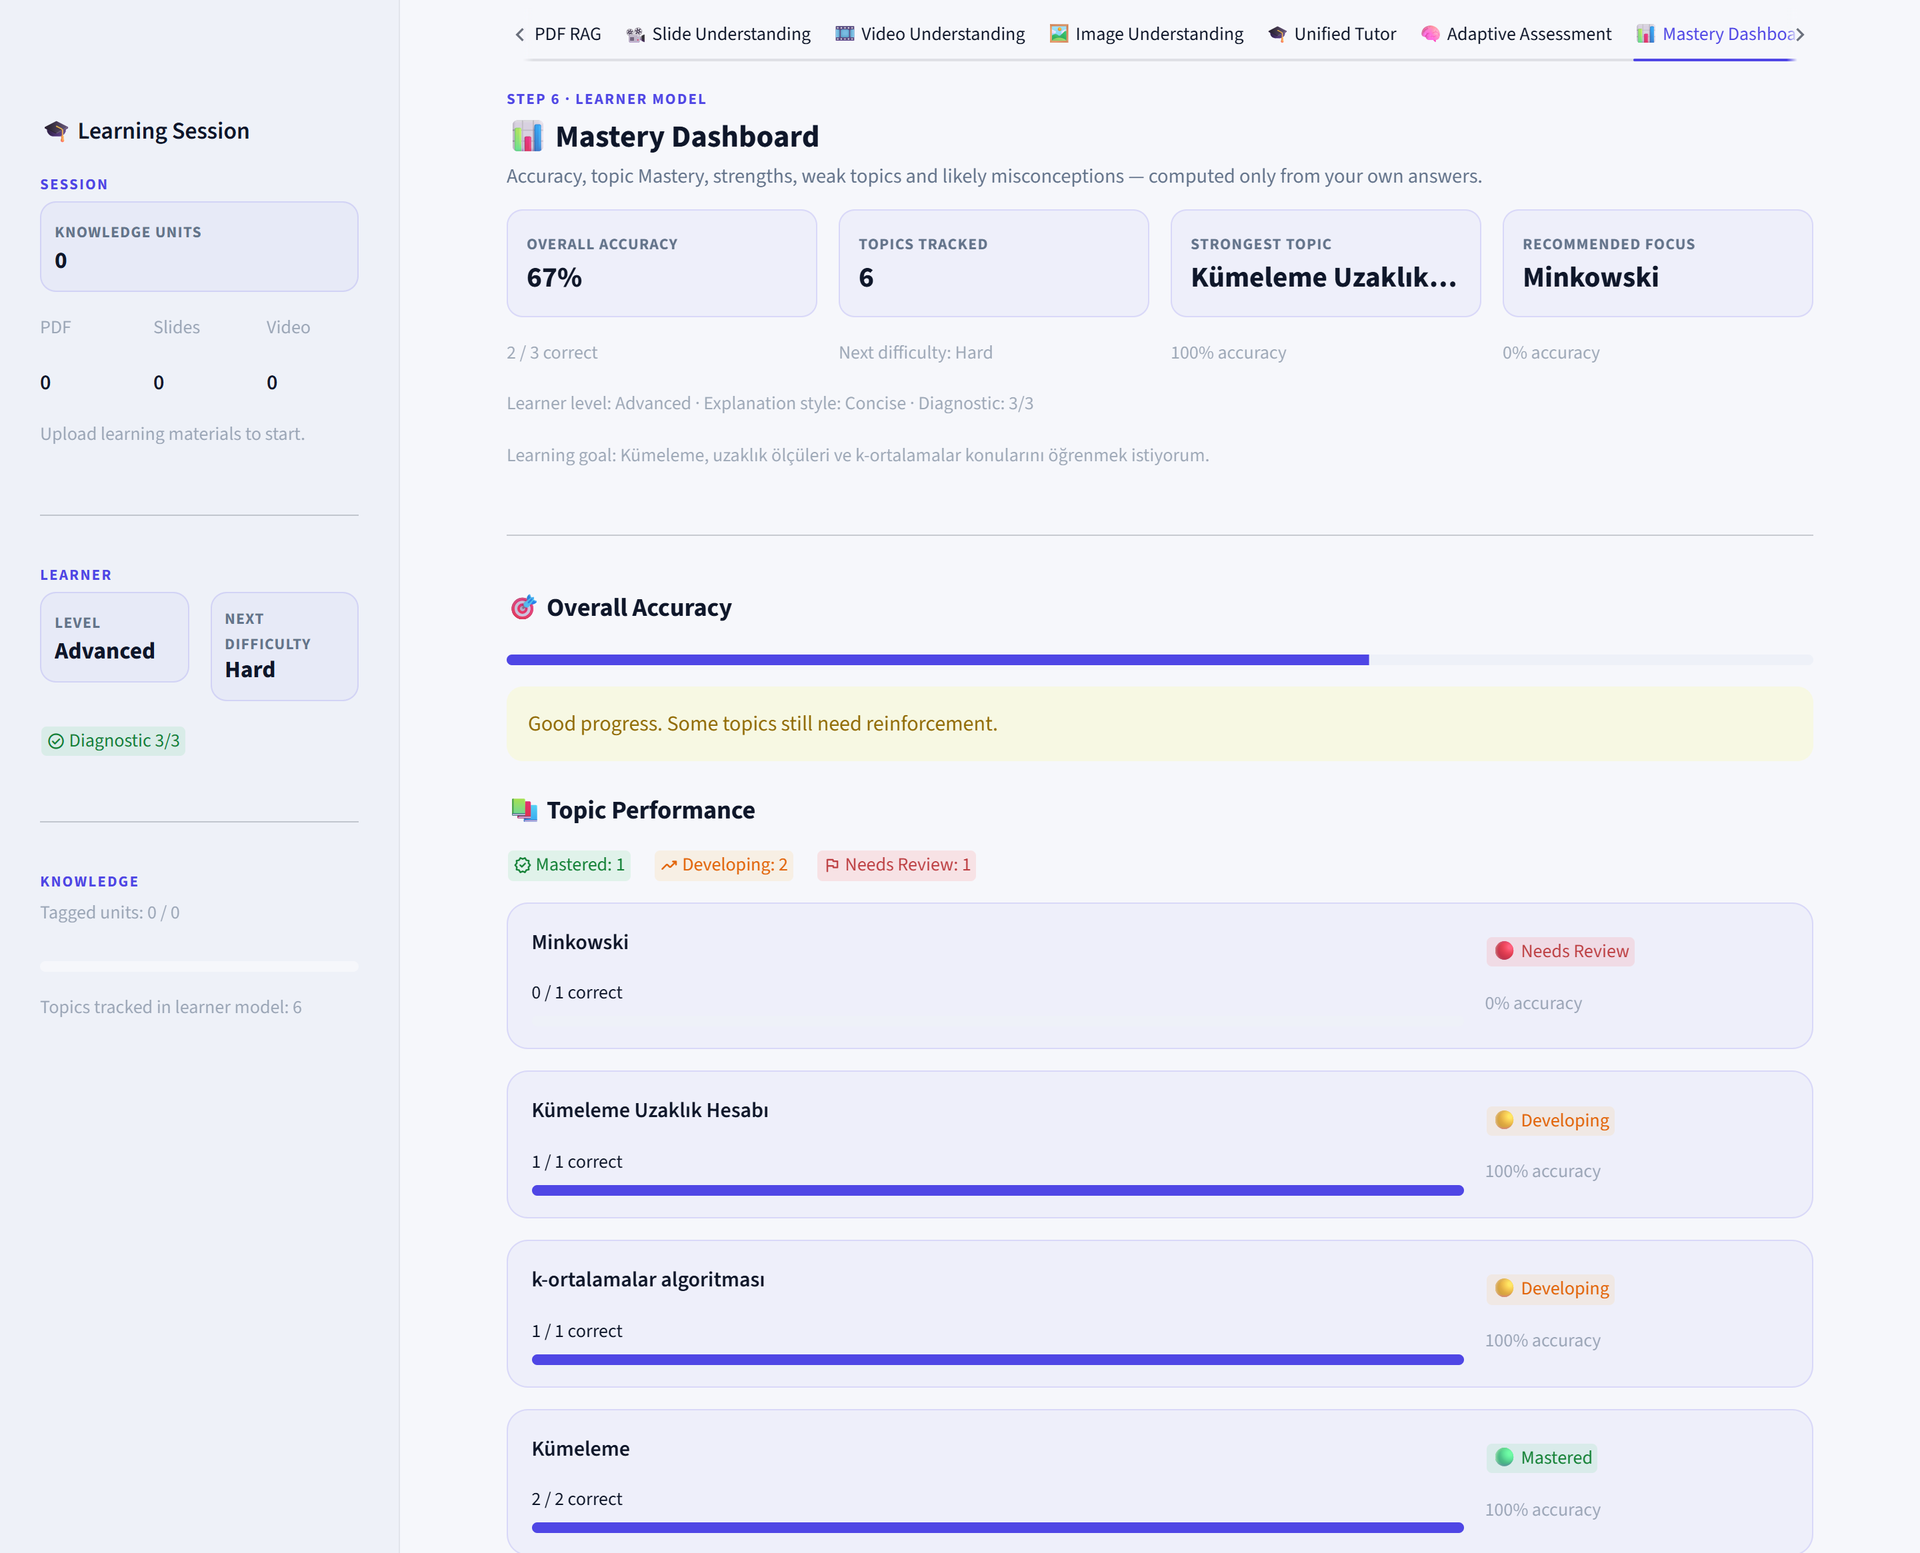
Task: Click the red Needs Review badge on Minkowski
Action: pos(1560,951)
